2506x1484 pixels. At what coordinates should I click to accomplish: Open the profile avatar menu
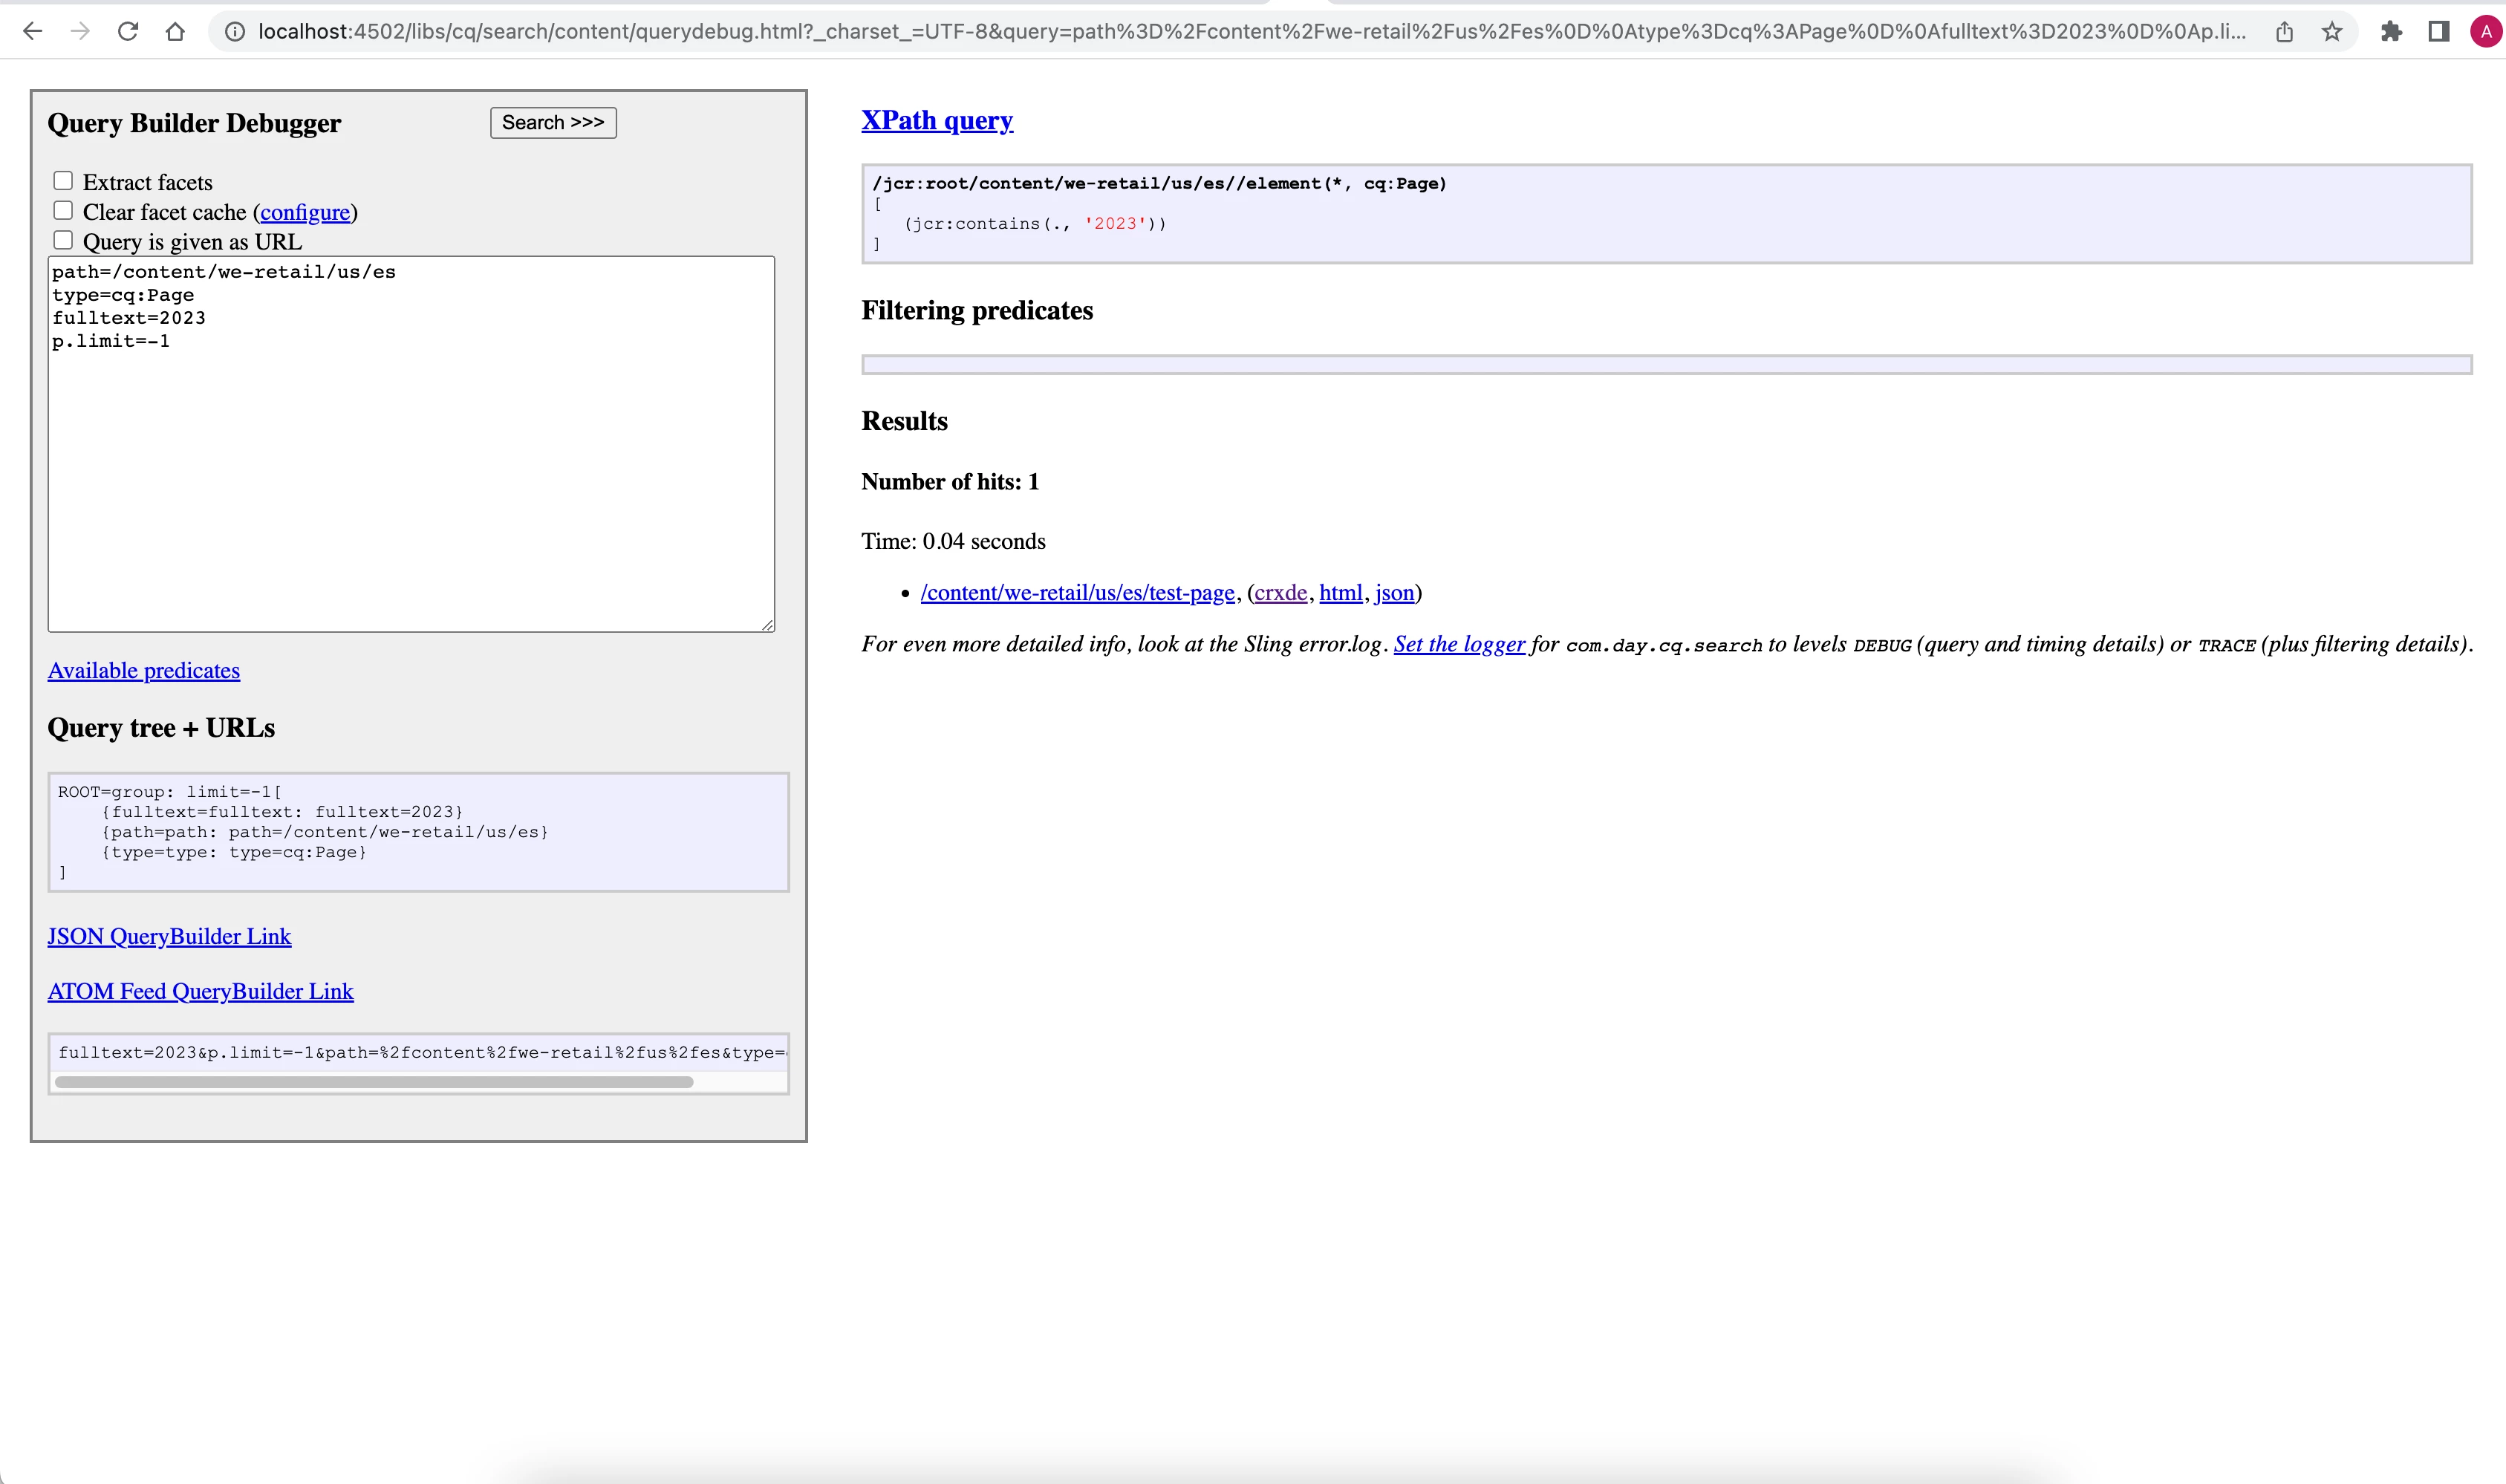(2486, 32)
